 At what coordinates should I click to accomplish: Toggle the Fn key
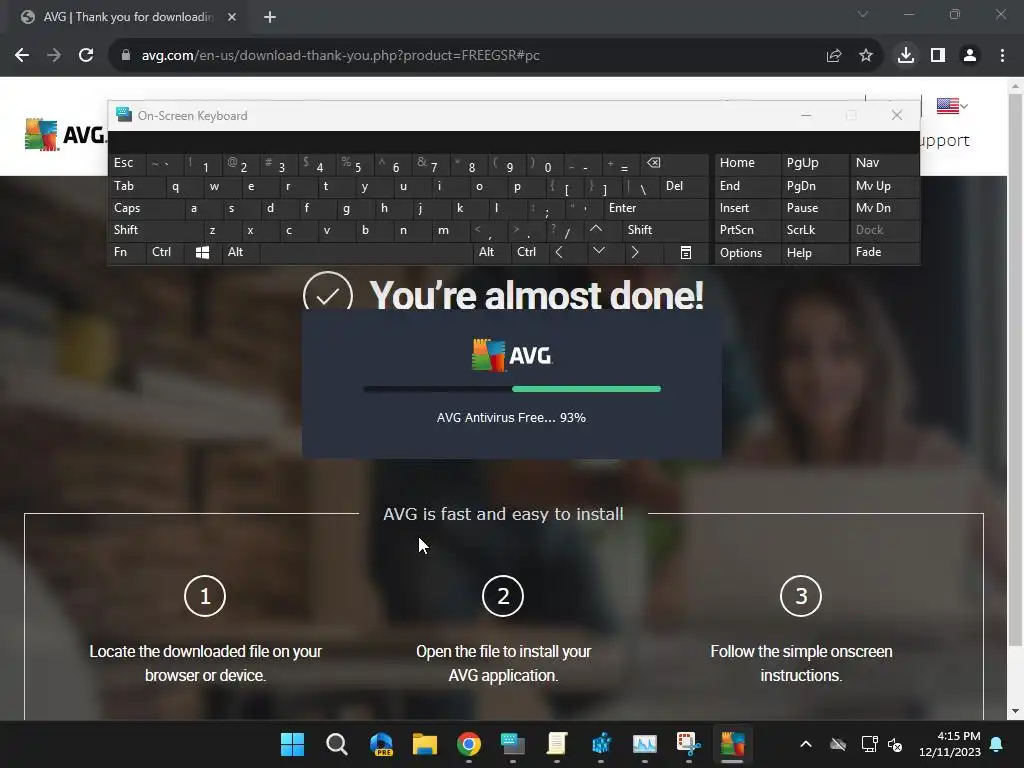coord(127,252)
